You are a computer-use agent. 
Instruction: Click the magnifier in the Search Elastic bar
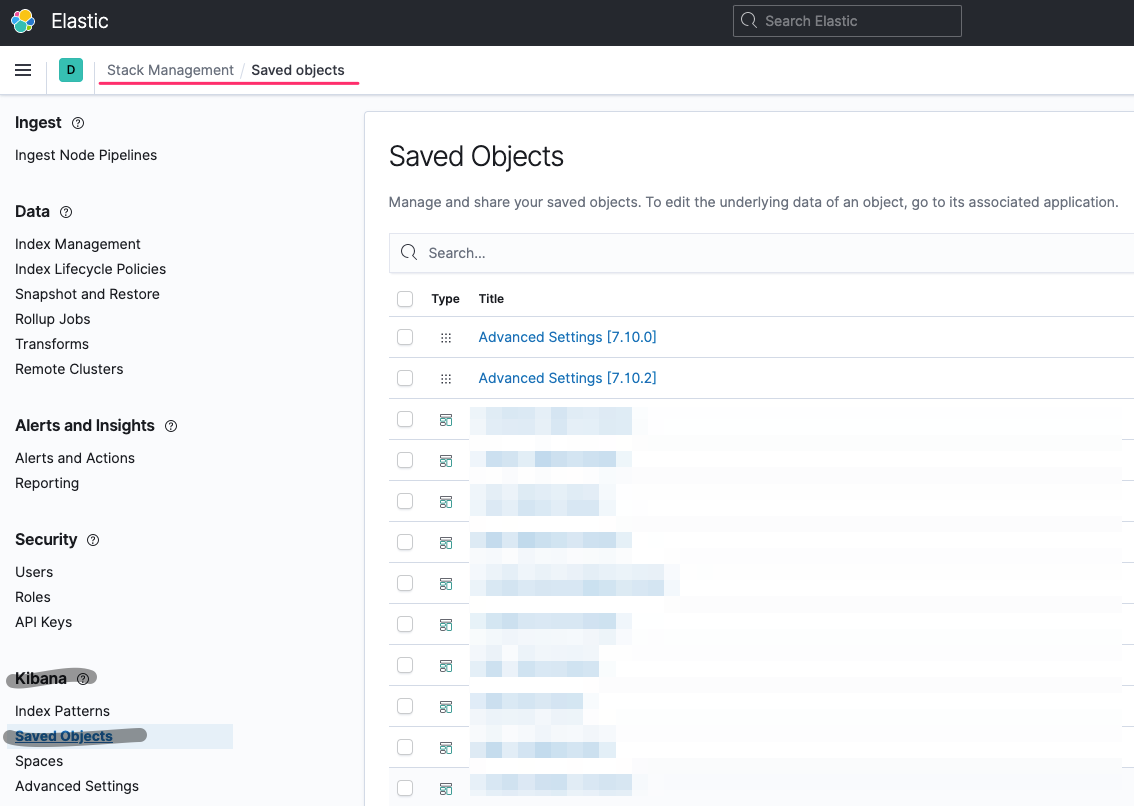pyautogui.click(x=747, y=20)
